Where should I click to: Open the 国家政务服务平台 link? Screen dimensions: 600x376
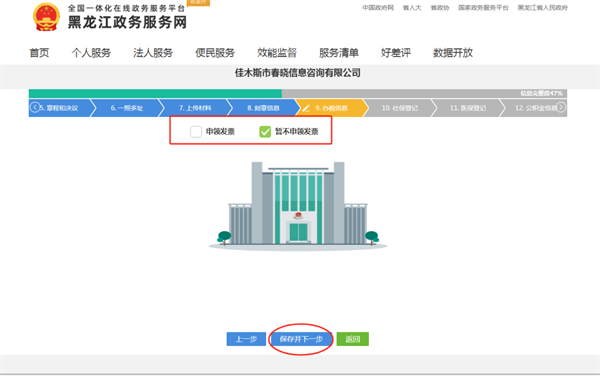pyautogui.click(x=483, y=8)
